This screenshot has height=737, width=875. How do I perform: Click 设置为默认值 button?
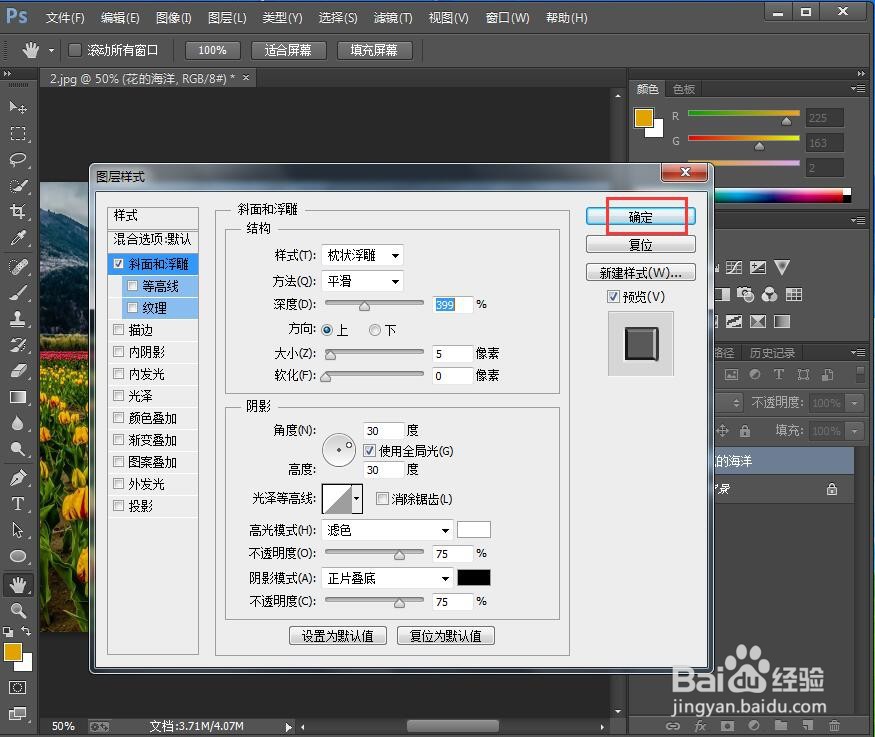pyautogui.click(x=338, y=635)
